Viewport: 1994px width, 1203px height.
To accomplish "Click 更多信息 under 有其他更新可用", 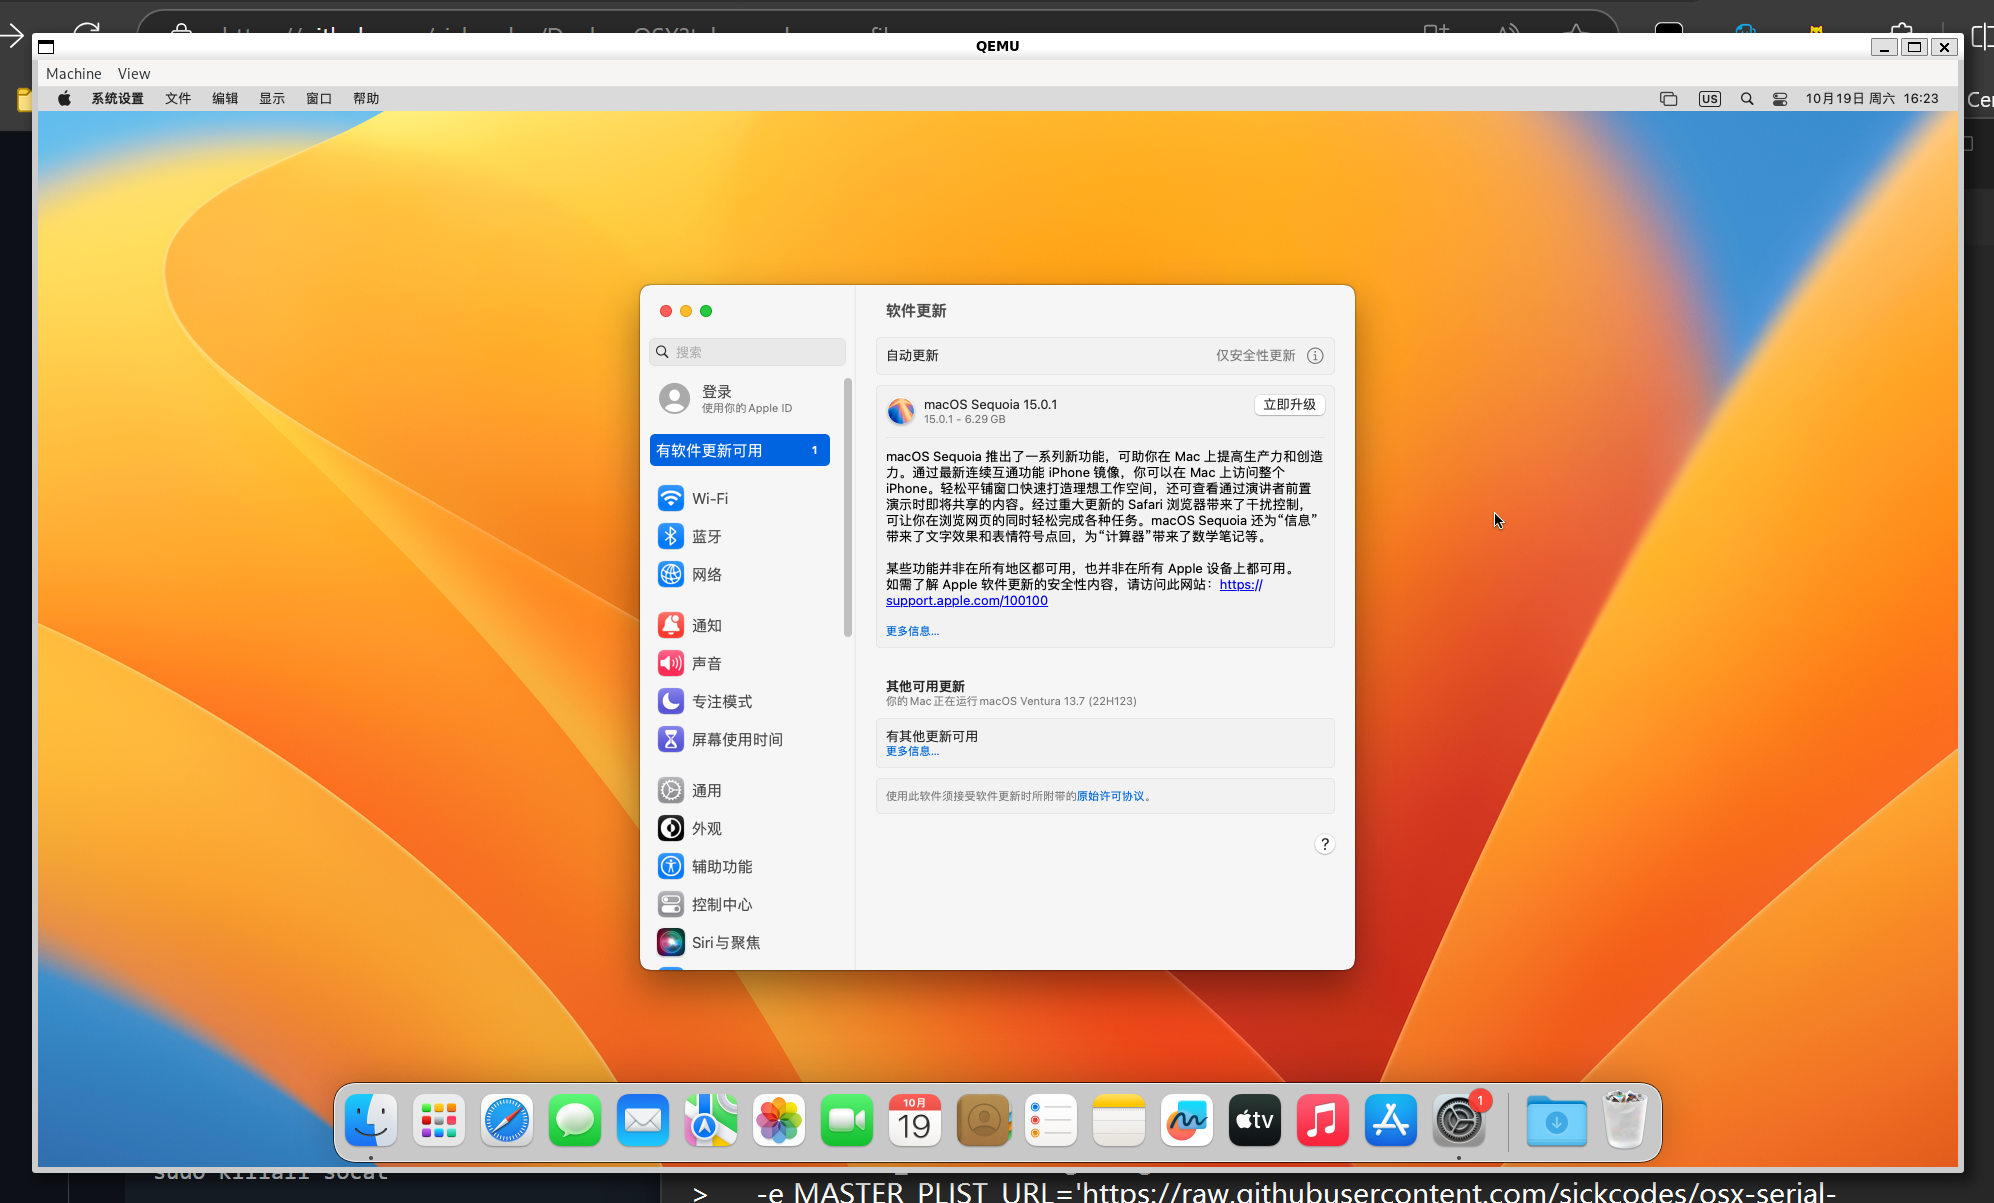I will (x=912, y=751).
